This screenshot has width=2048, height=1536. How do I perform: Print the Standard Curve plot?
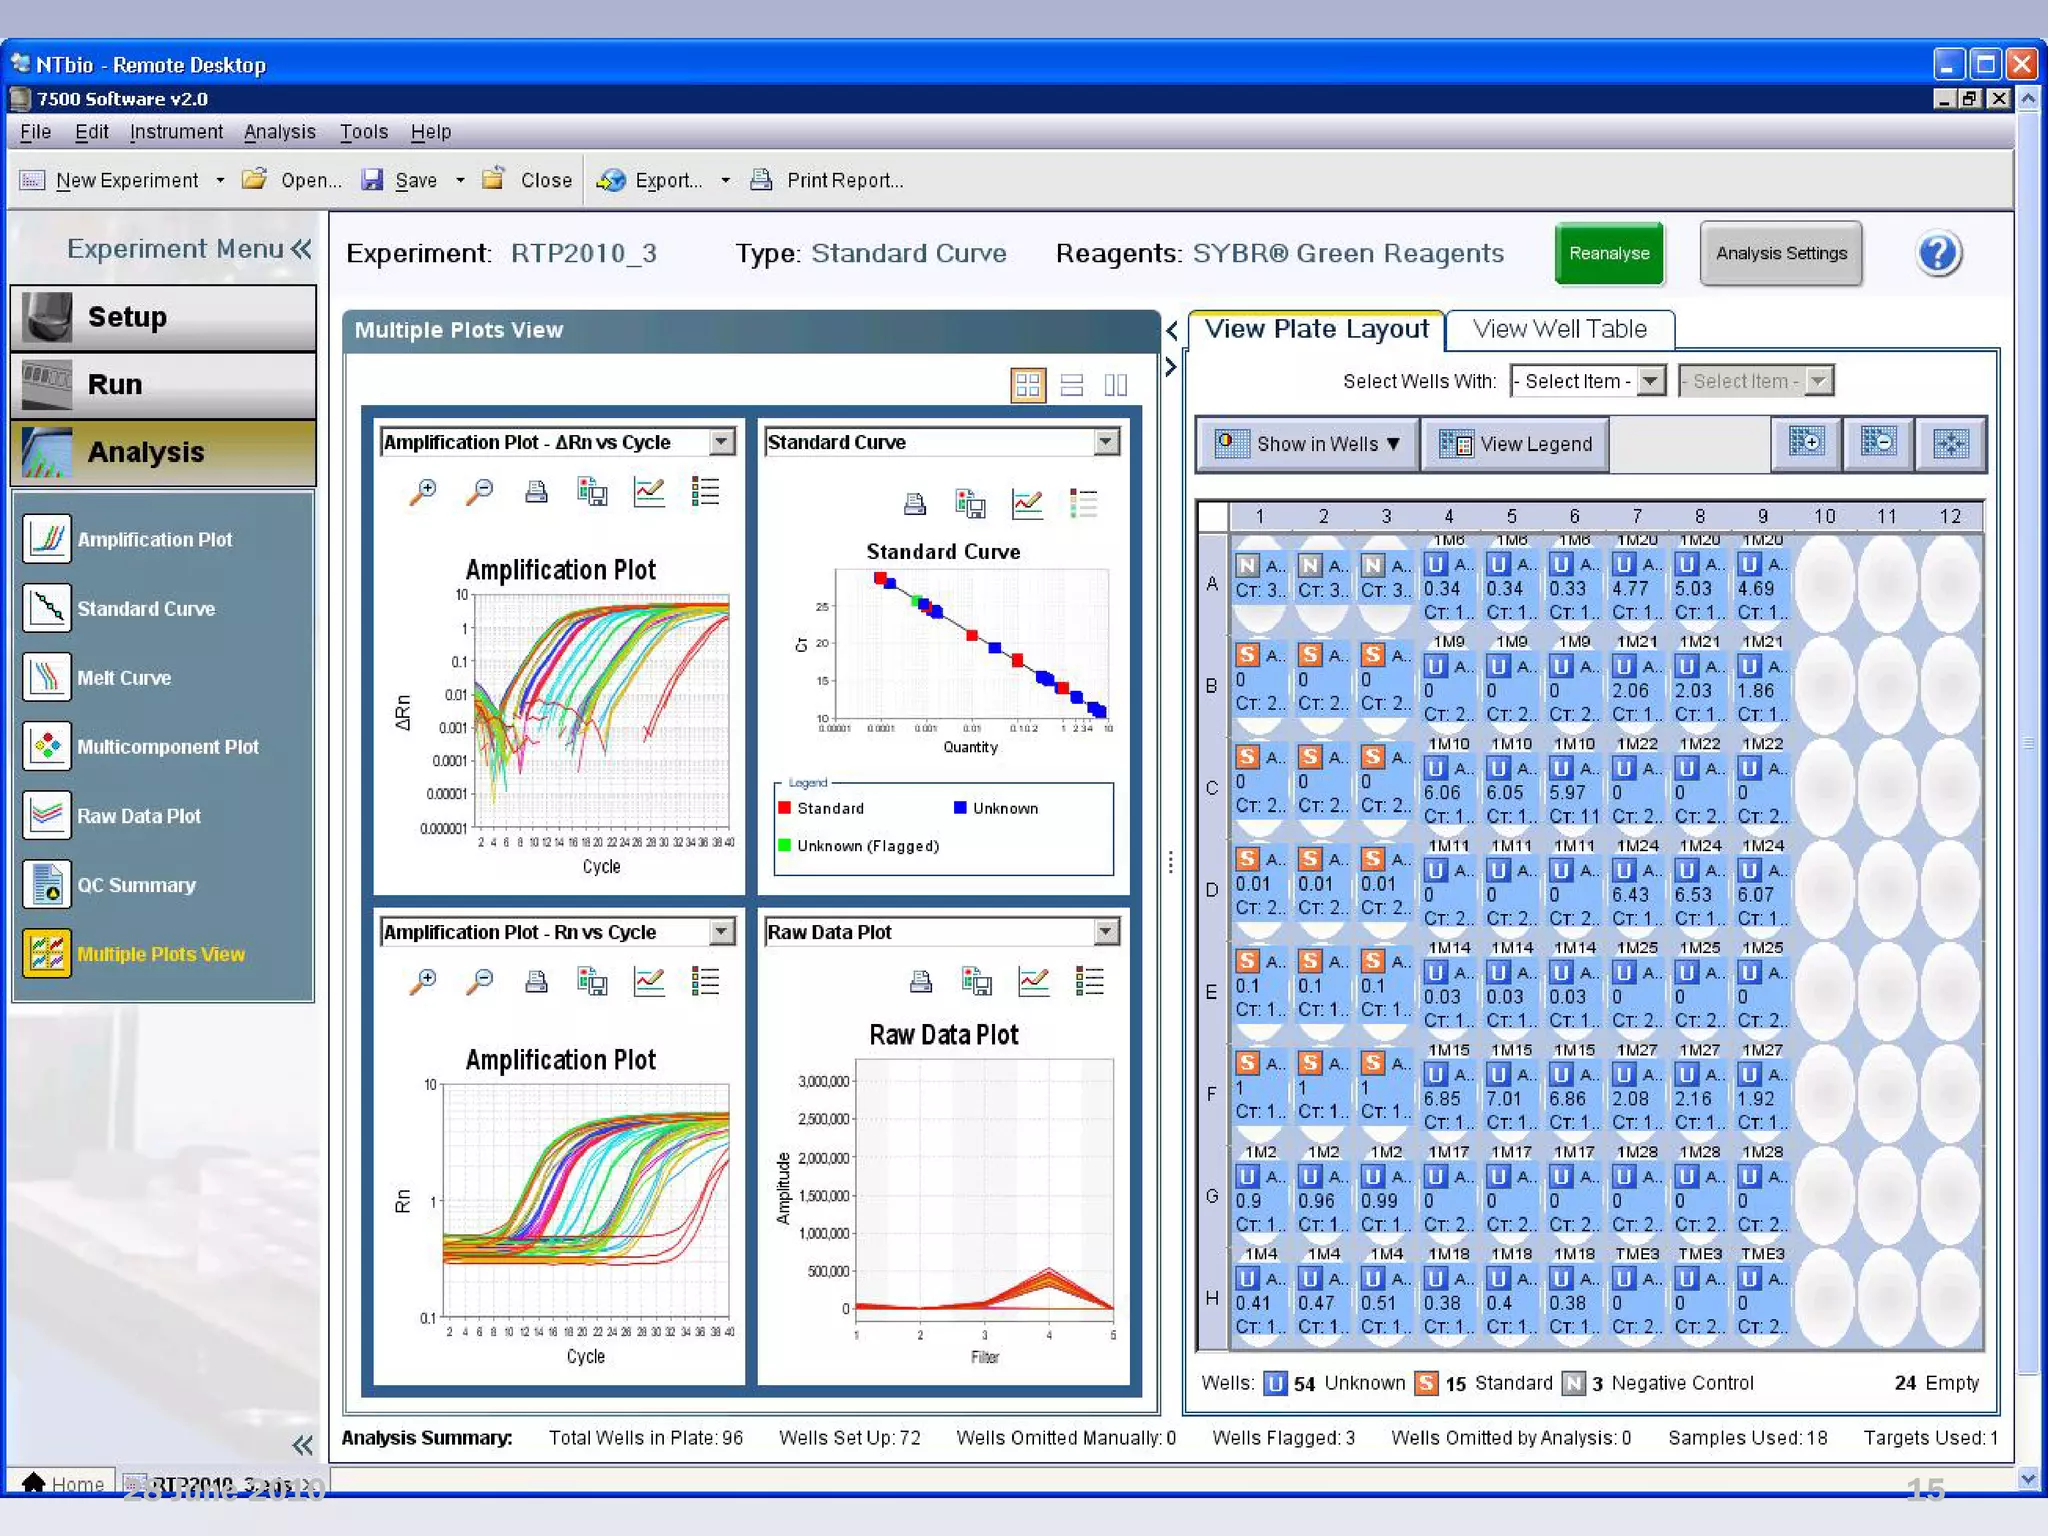pos(915,503)
